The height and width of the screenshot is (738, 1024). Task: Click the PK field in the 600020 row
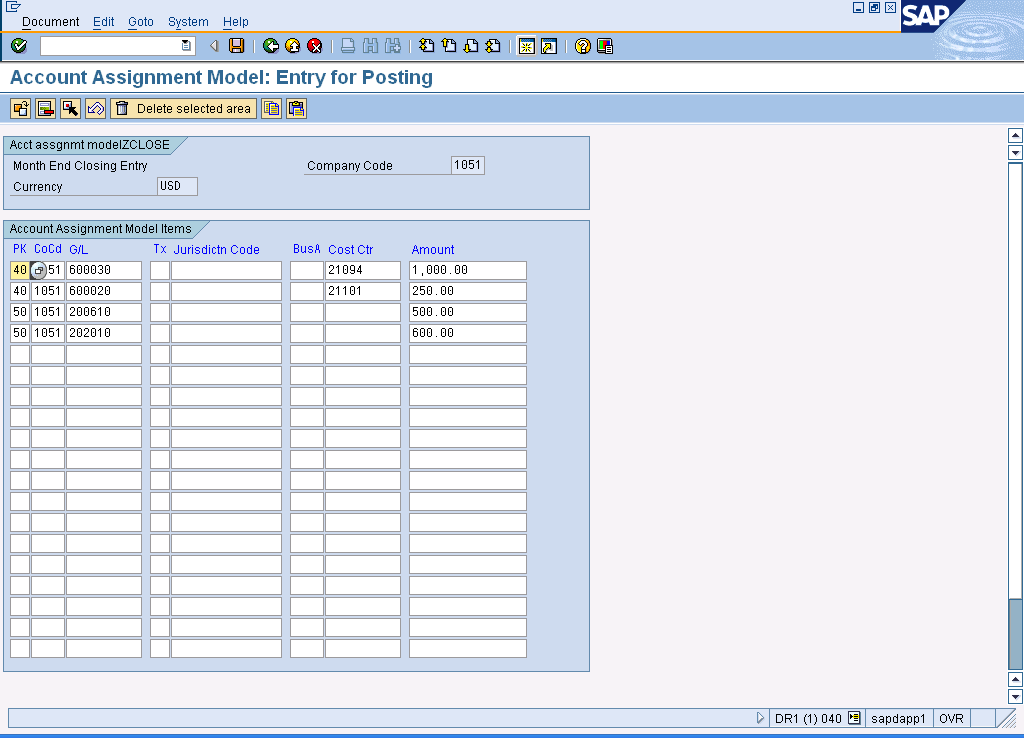coord(20,291)
